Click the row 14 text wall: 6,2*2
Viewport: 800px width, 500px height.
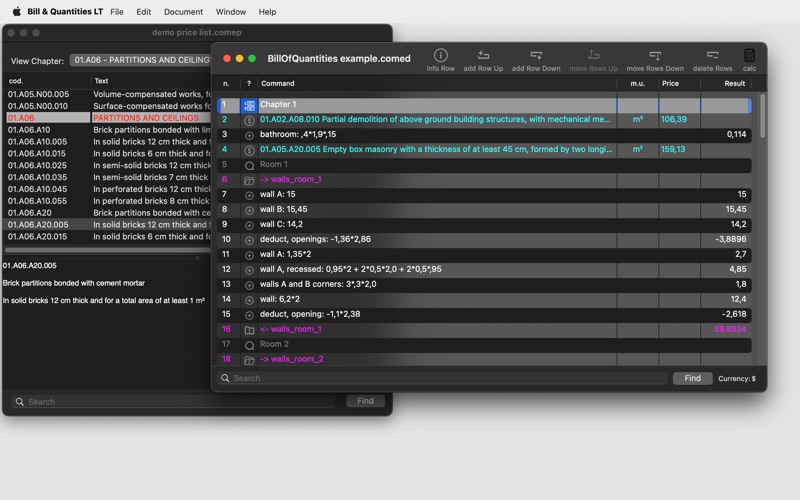click(280, 299)
